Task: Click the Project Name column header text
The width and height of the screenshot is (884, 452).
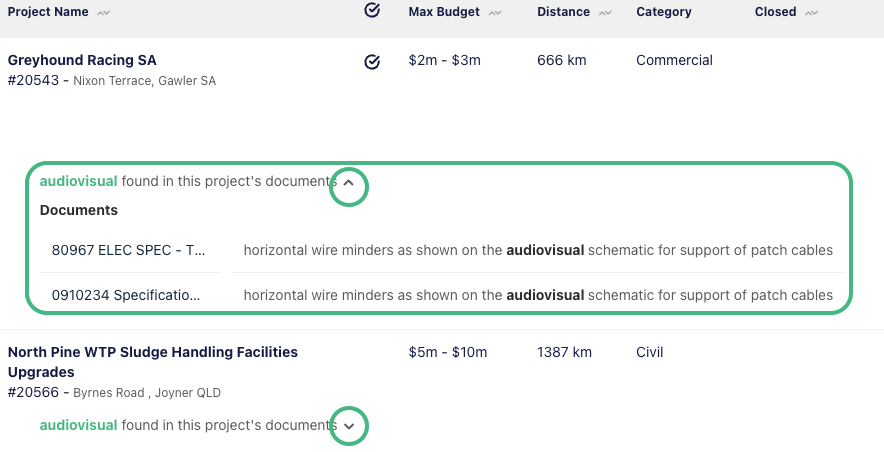Action: [48, 12]
